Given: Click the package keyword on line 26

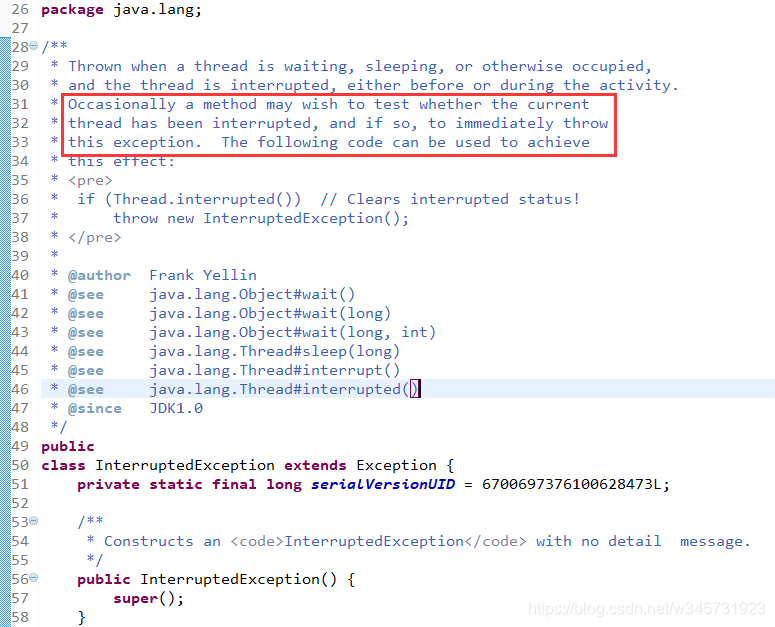Looking at the screenshot, I should (x=73, y=10).
